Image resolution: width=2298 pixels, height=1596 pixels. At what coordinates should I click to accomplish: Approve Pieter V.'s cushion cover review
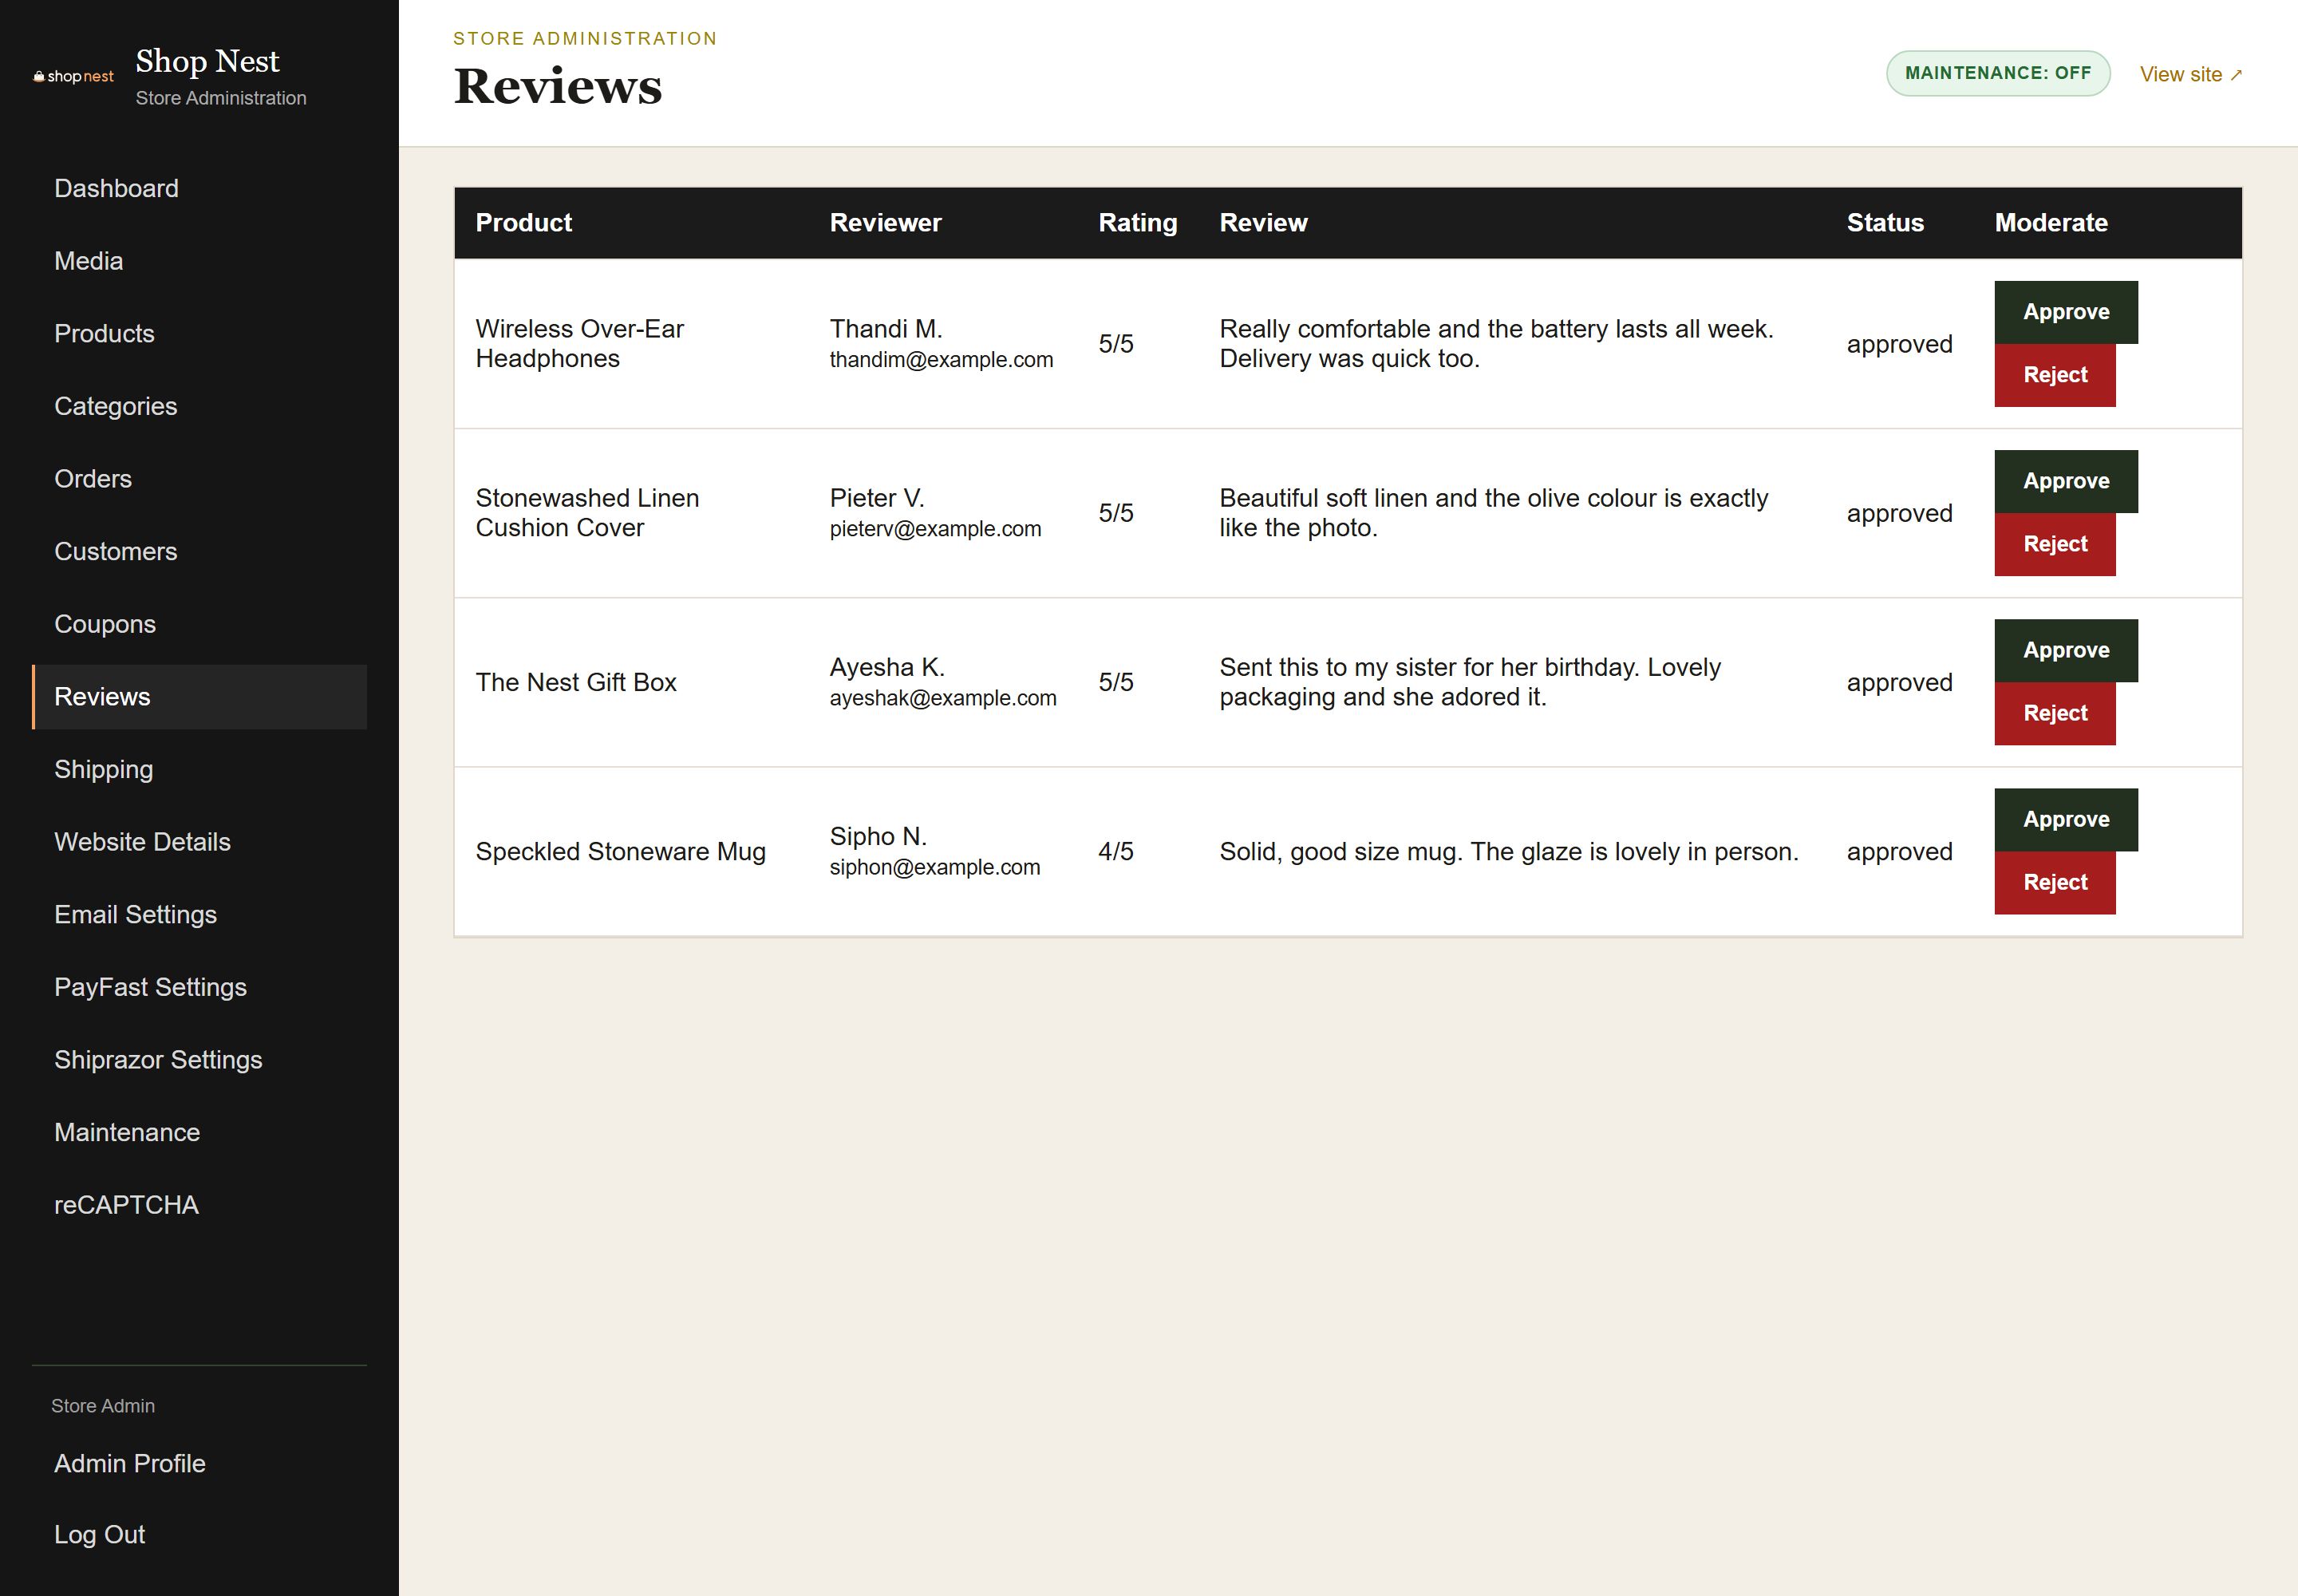(2066, 481)
